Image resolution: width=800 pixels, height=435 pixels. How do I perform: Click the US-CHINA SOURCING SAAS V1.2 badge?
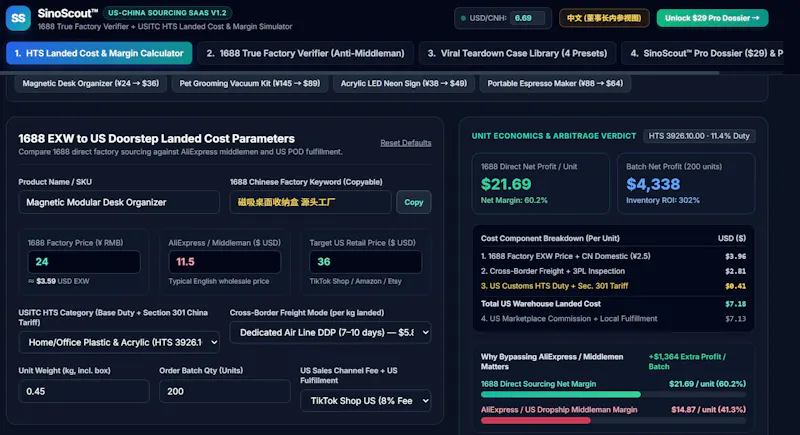click(167, 13)
